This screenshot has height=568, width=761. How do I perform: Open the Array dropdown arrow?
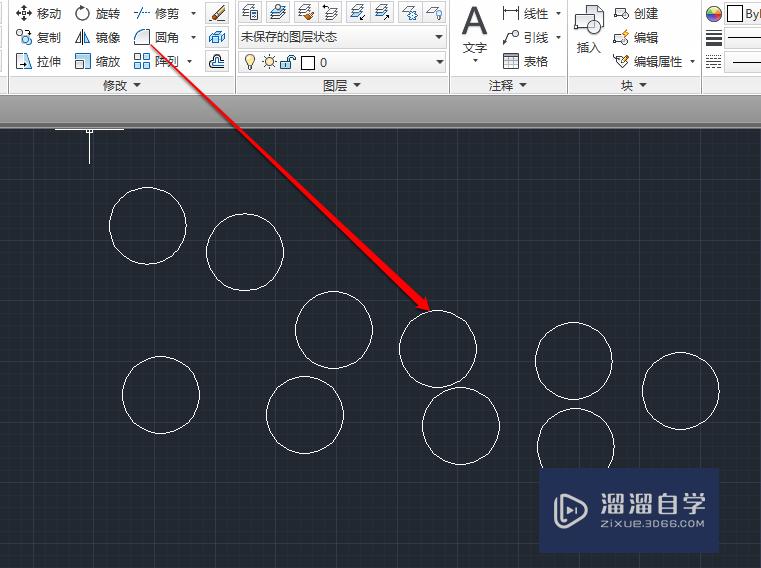pyautogui.click(x=190, y=61)
